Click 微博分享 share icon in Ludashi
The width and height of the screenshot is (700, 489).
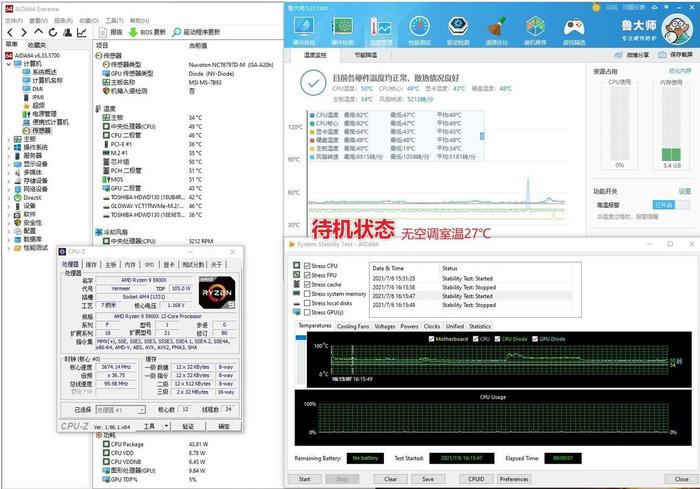pyautogui.click(x=618, y=55)
